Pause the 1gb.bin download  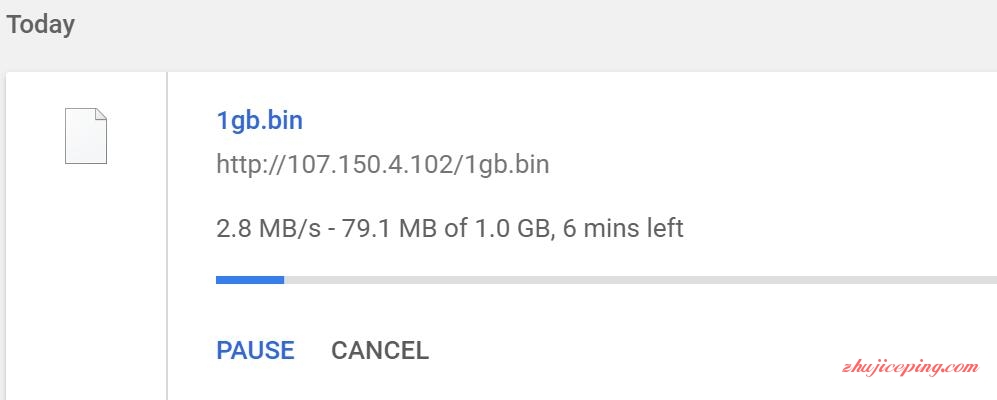(255, 350)
